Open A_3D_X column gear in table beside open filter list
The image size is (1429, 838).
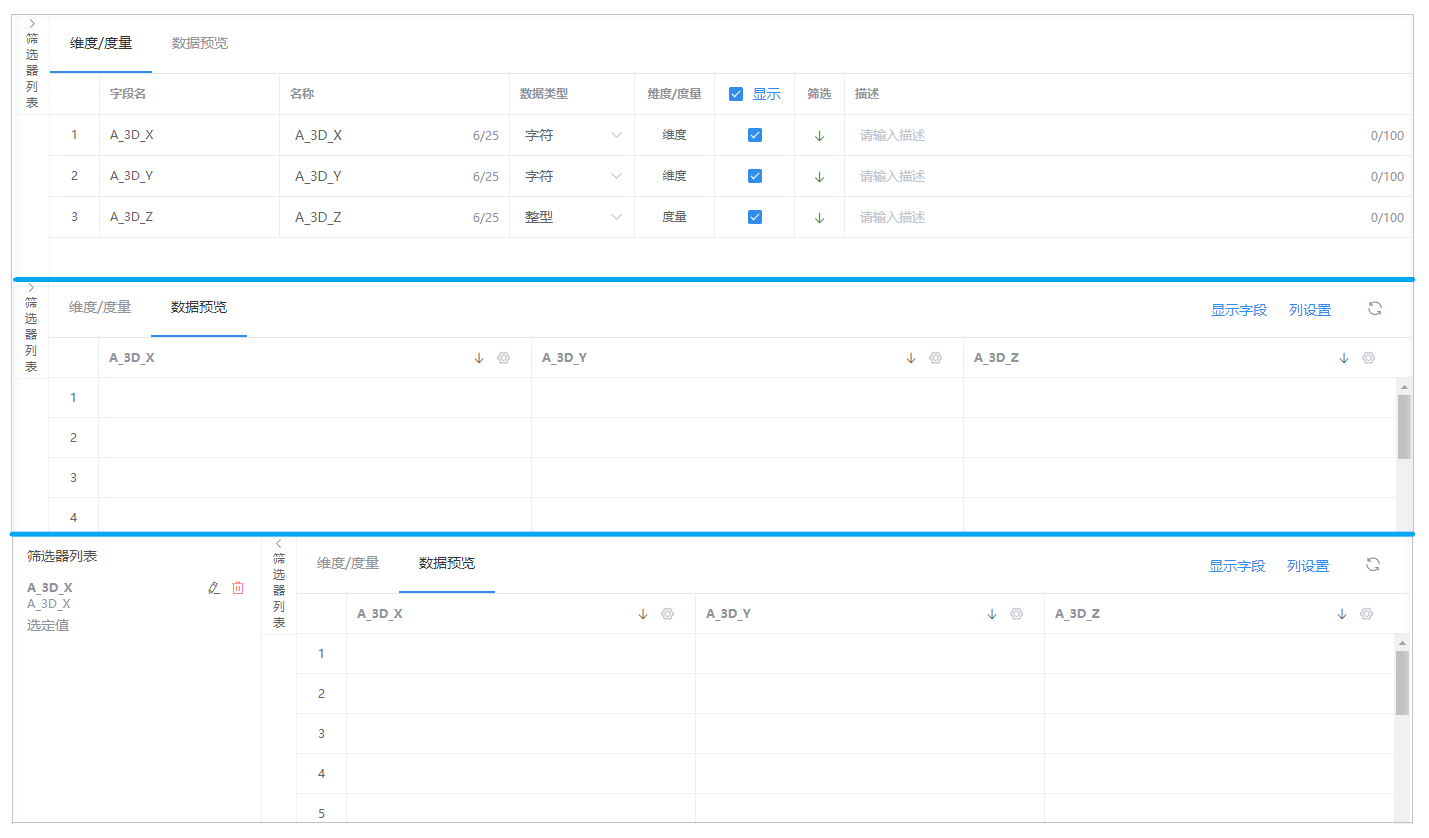point(667,614)
